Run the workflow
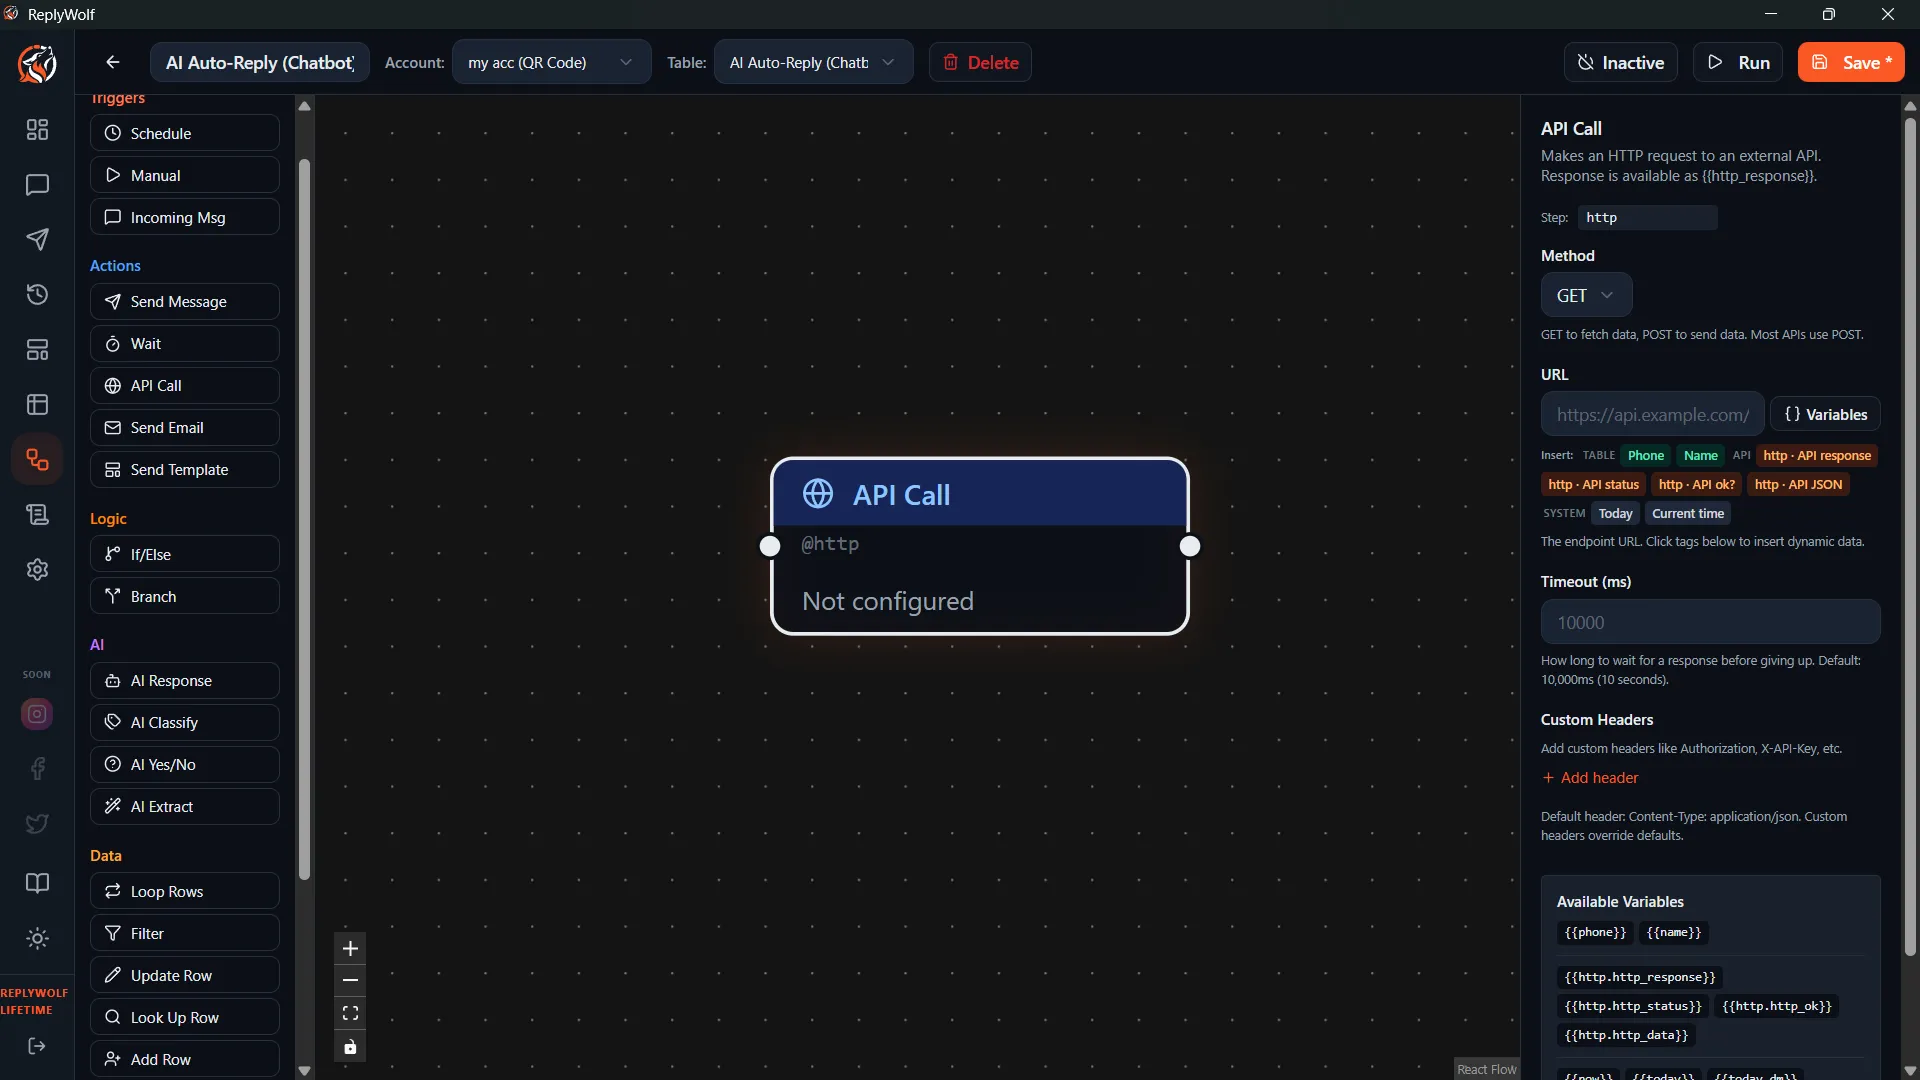This screenshot has height=1080, width=1920. (x=1738, y=62)
